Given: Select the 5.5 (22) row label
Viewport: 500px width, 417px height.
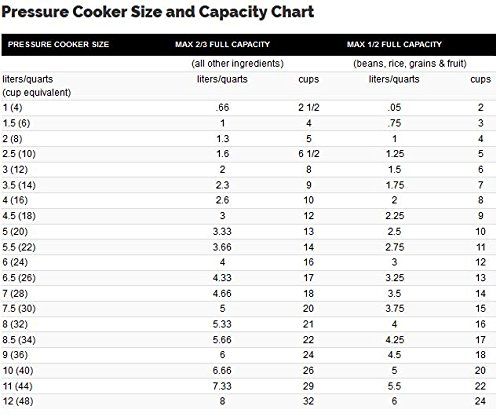Looking at the screenshot, I should coord(19,247).
